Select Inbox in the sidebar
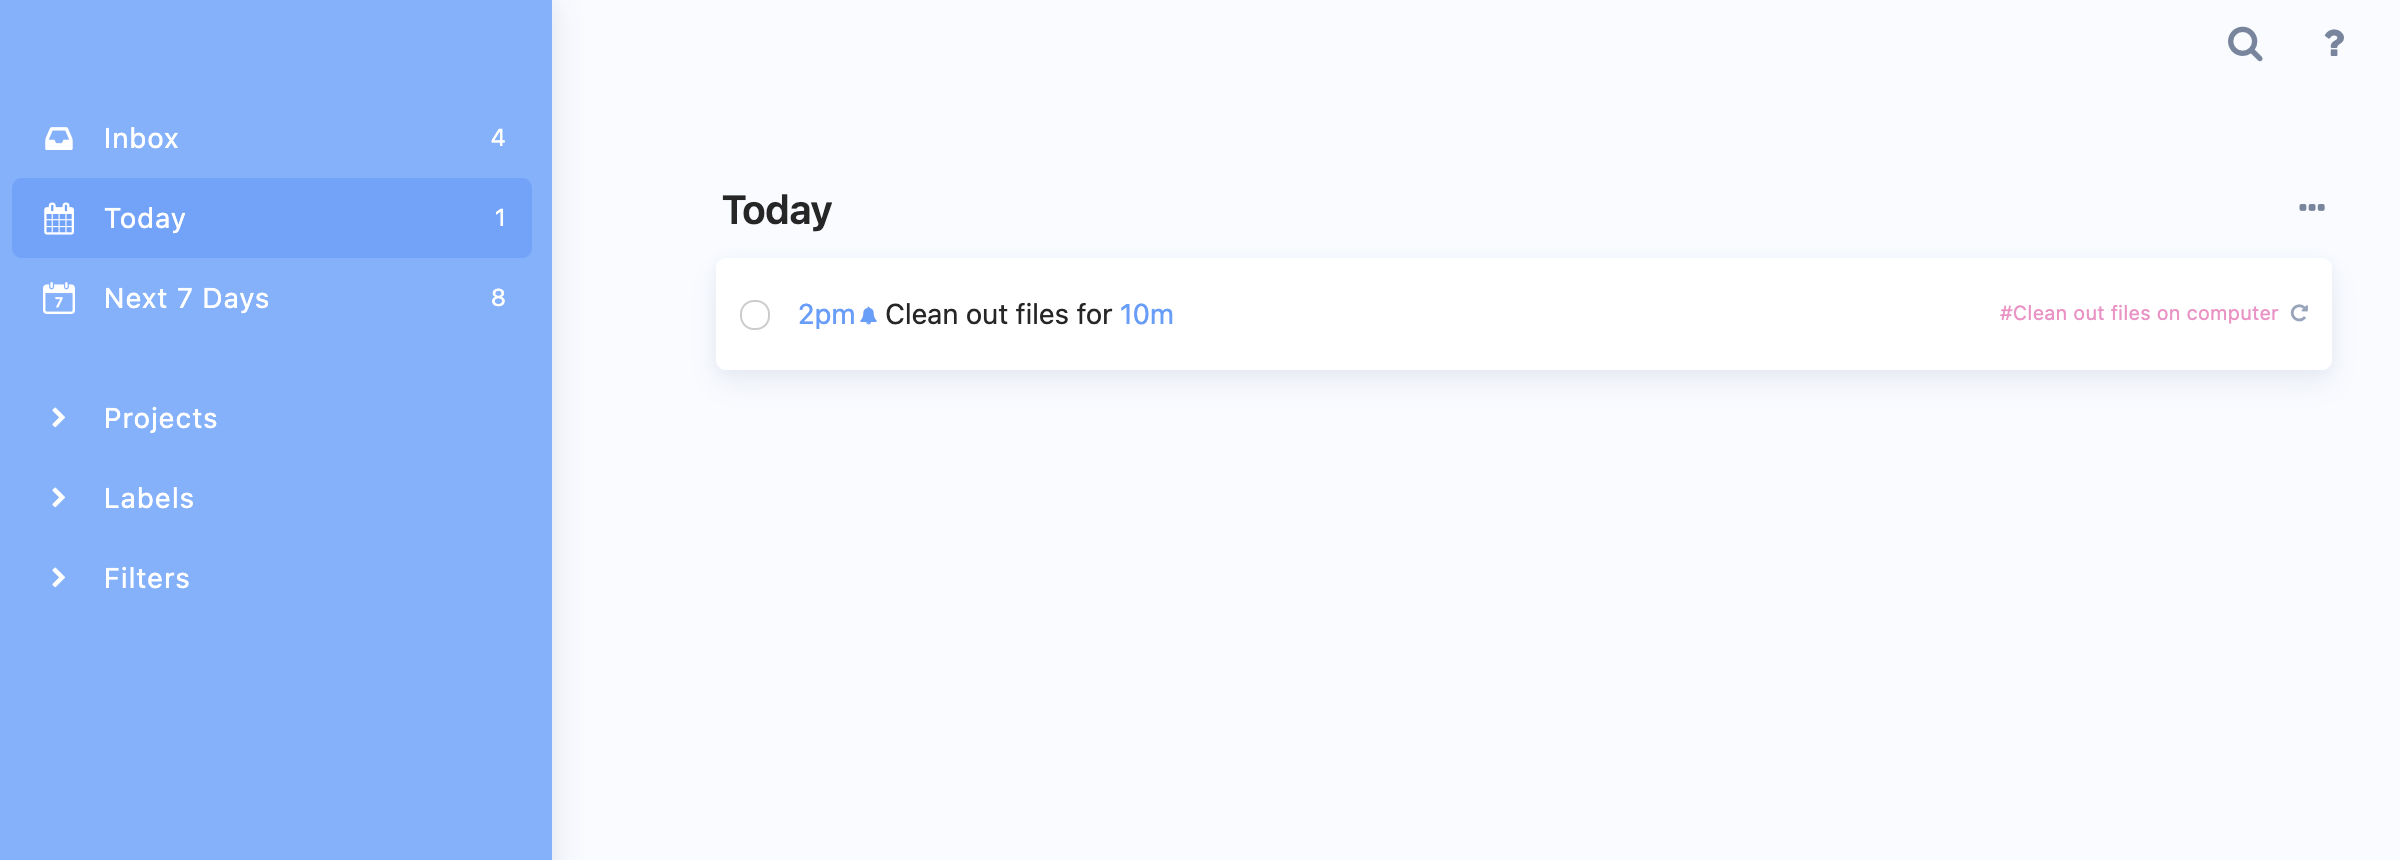This screenshot has height=860, width=2400. point(272,138)
